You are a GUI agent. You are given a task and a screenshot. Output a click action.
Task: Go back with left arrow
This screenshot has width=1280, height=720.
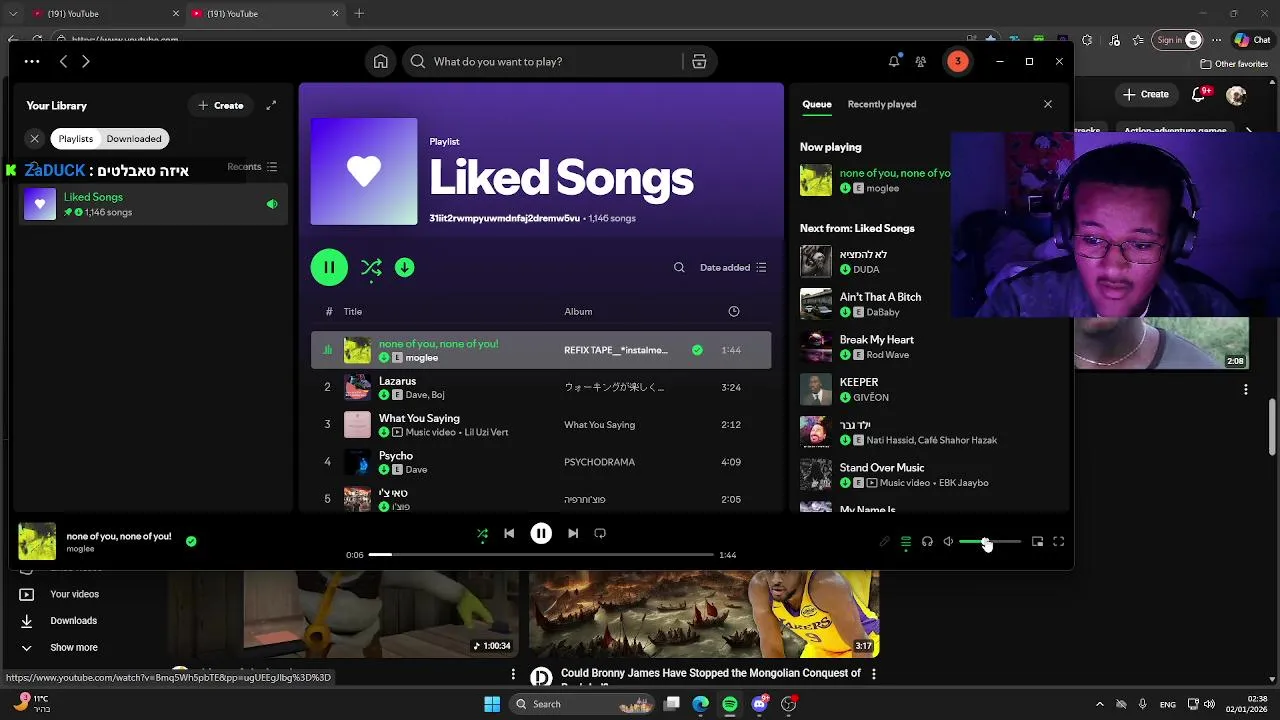(x=63, y=62)
